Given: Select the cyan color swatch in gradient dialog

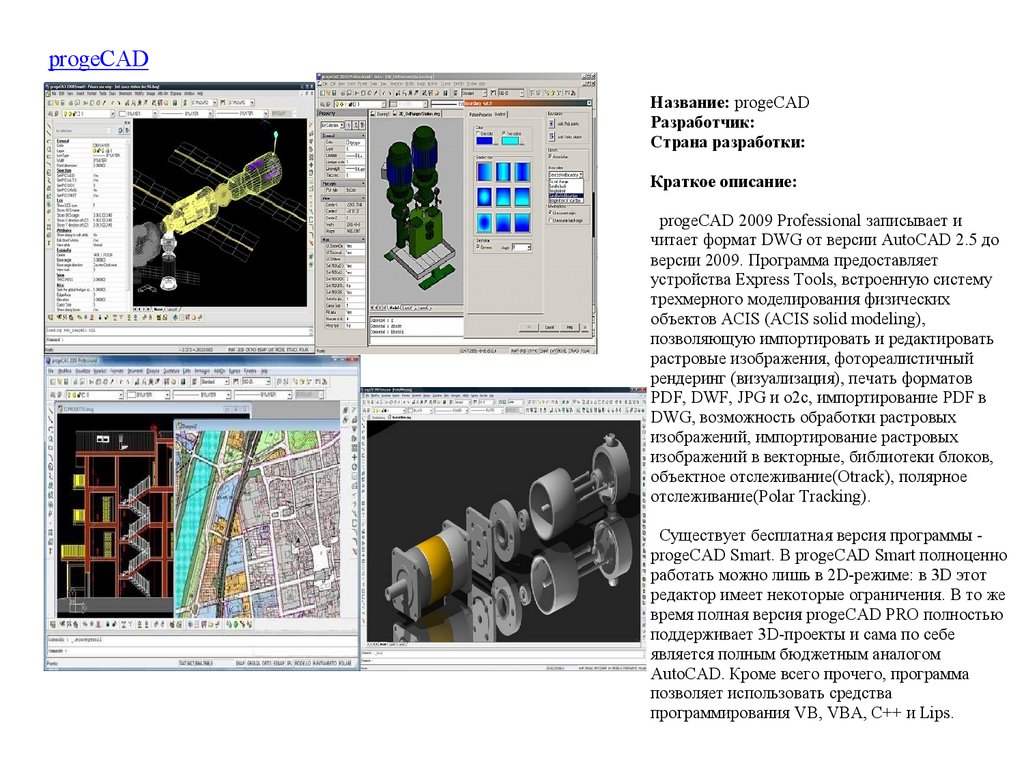Looking at the screenshot, I should [510, 141].
